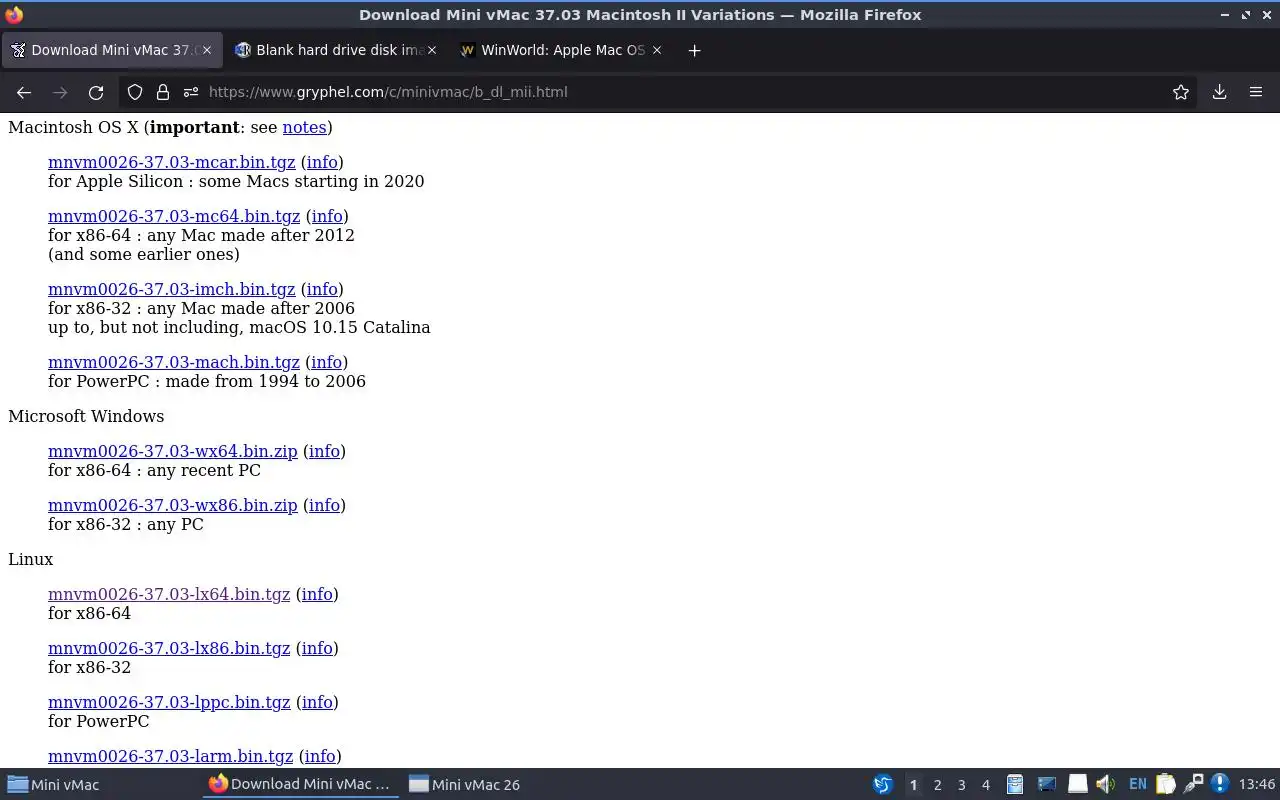The height and width of the screenshot is (800, 1280).
Task: Switch to Firefox Download Mini vMac taskbar entry
Action: (301, 784)
